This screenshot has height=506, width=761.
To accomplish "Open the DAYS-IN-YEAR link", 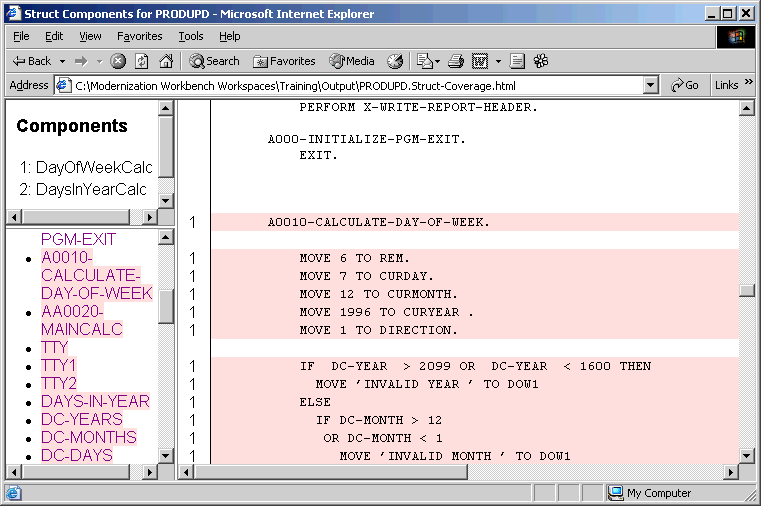I will pos(95,402).
